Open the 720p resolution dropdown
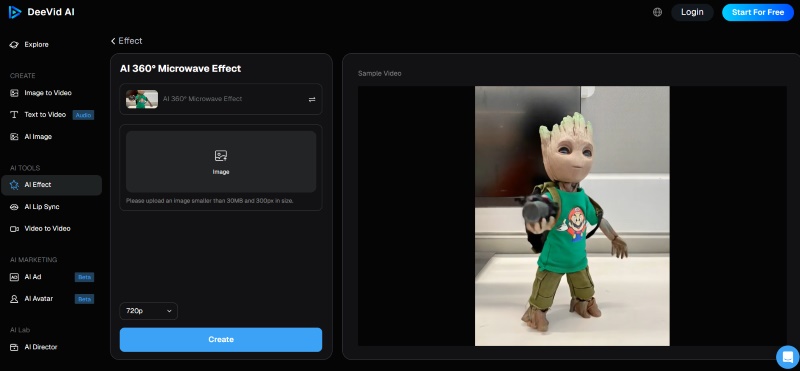The image size is (800, 371). [x=148, y=311]
